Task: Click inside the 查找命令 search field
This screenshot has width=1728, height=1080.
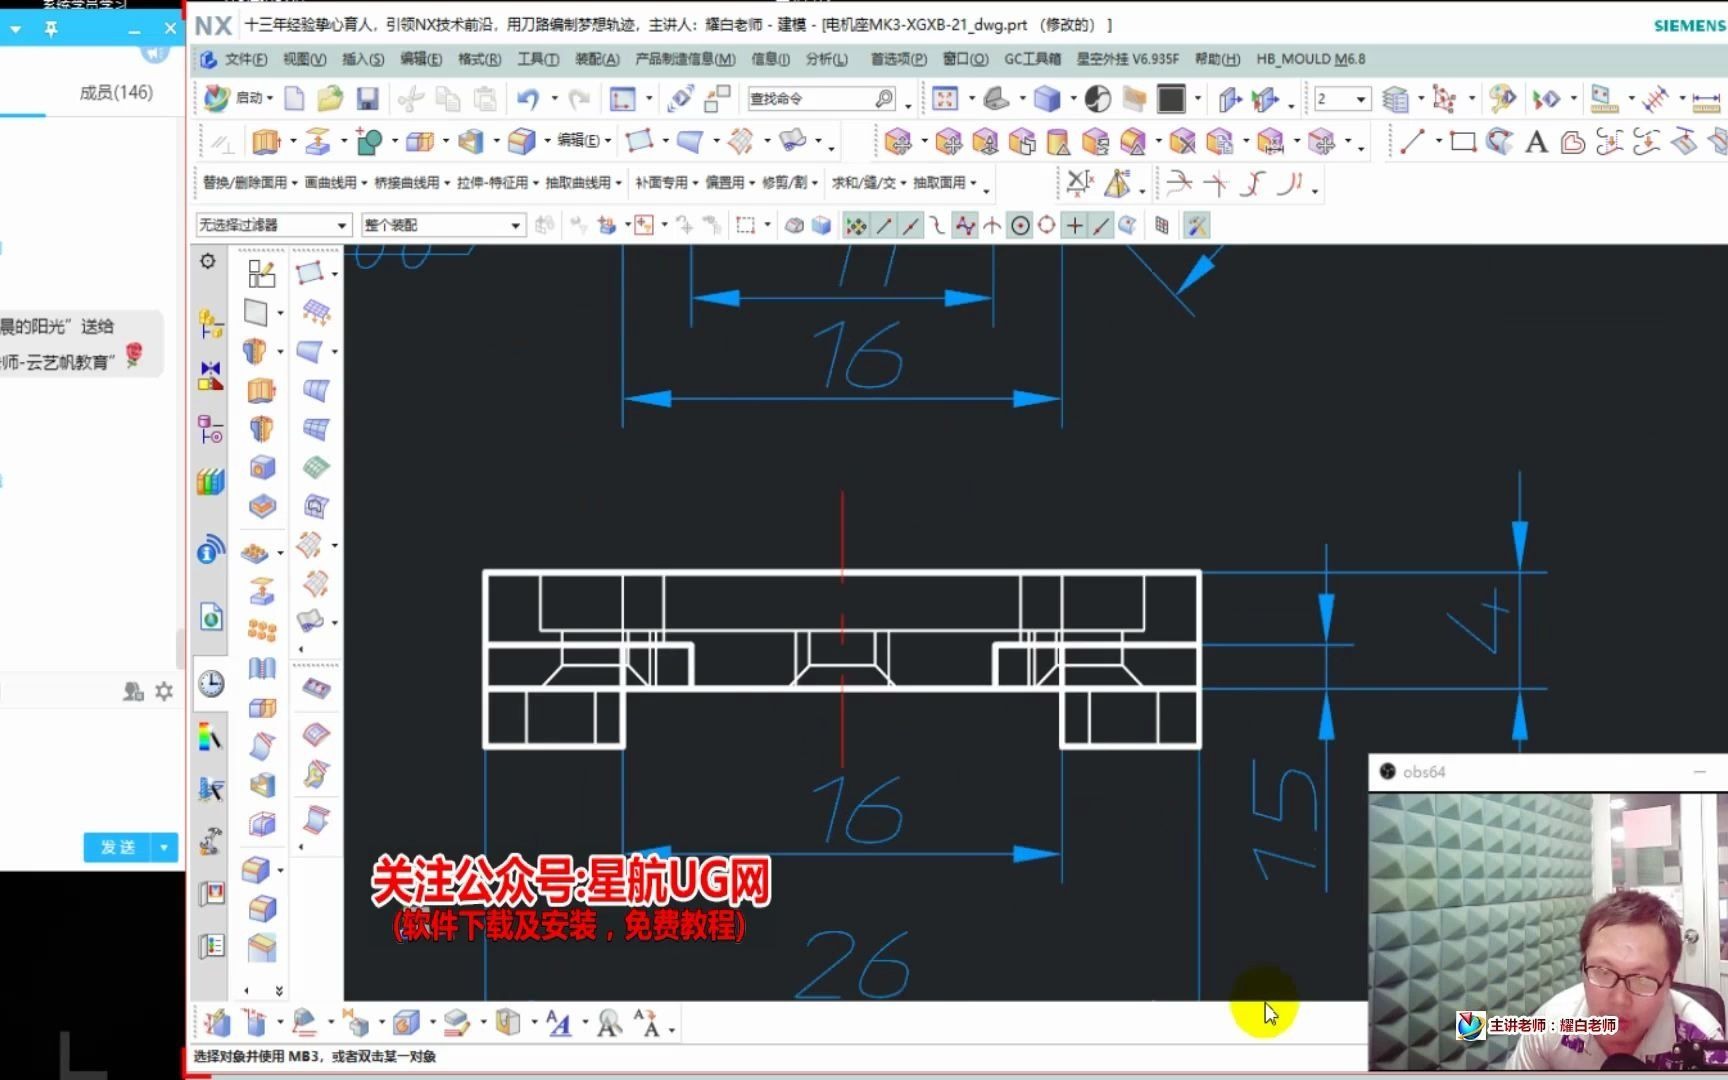Action: [810, 98]
